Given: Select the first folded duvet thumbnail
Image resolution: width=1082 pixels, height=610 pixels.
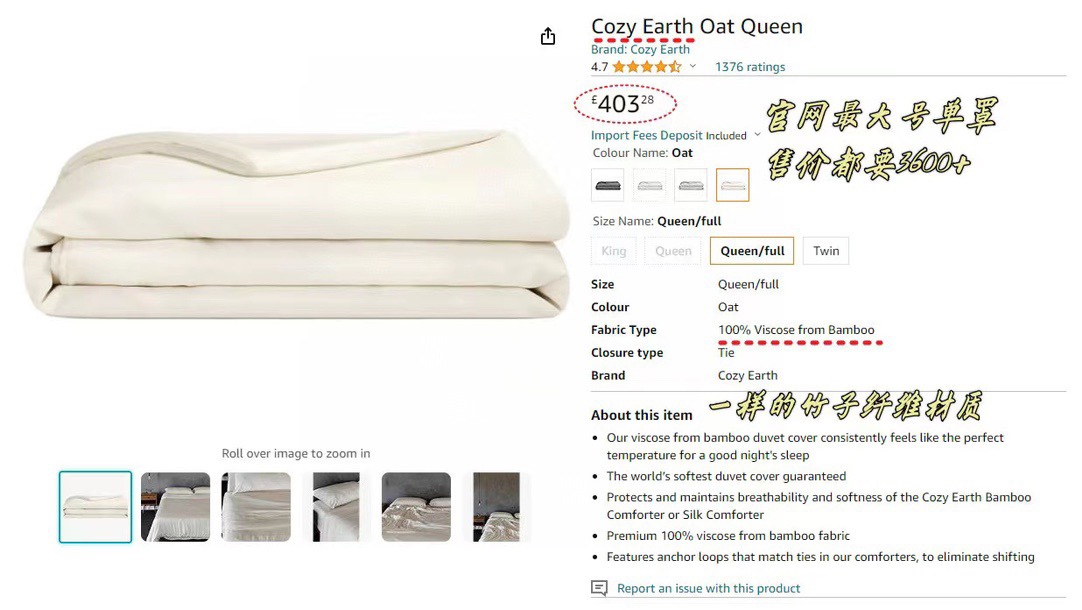Looking at the screenshot, I should pos(95,506).
